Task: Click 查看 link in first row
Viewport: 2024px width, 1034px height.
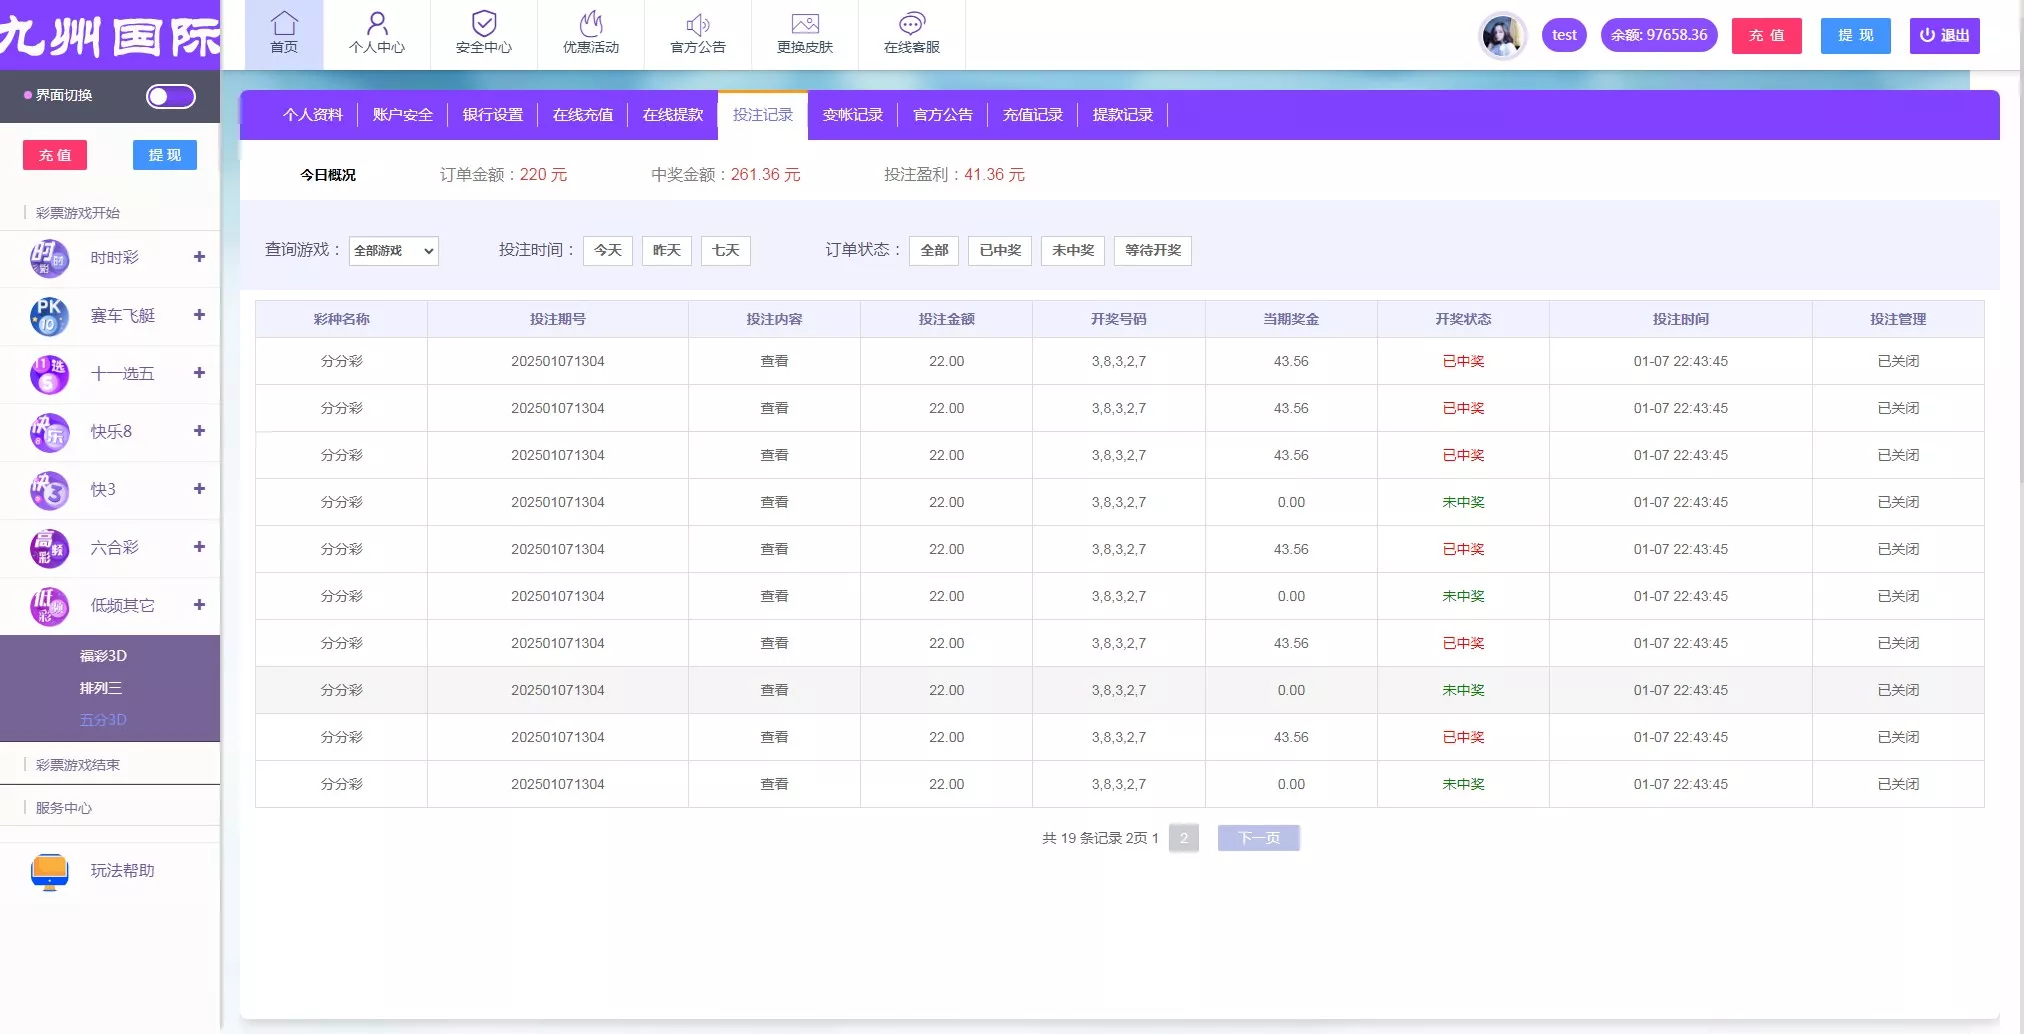Action: click(x=774, y=361)
